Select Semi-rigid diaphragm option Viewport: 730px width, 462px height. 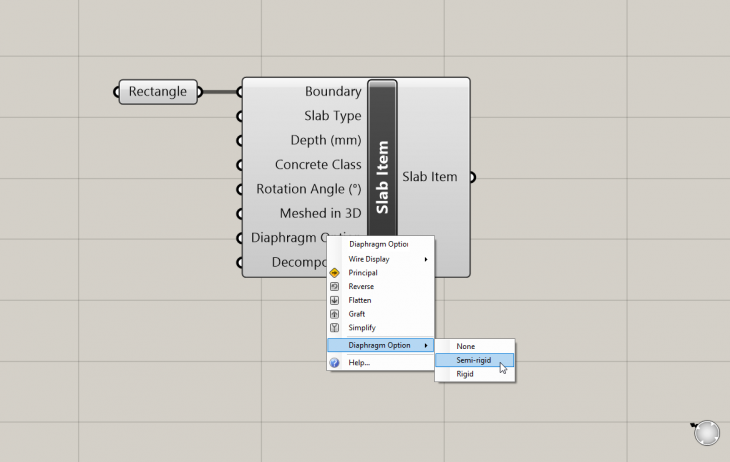pos(474,360)
